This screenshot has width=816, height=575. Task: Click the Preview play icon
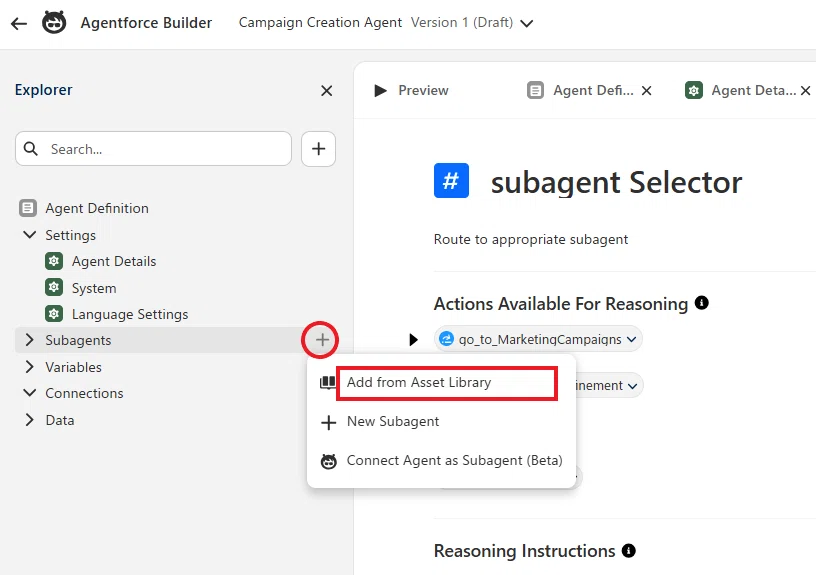click(380, 91)
